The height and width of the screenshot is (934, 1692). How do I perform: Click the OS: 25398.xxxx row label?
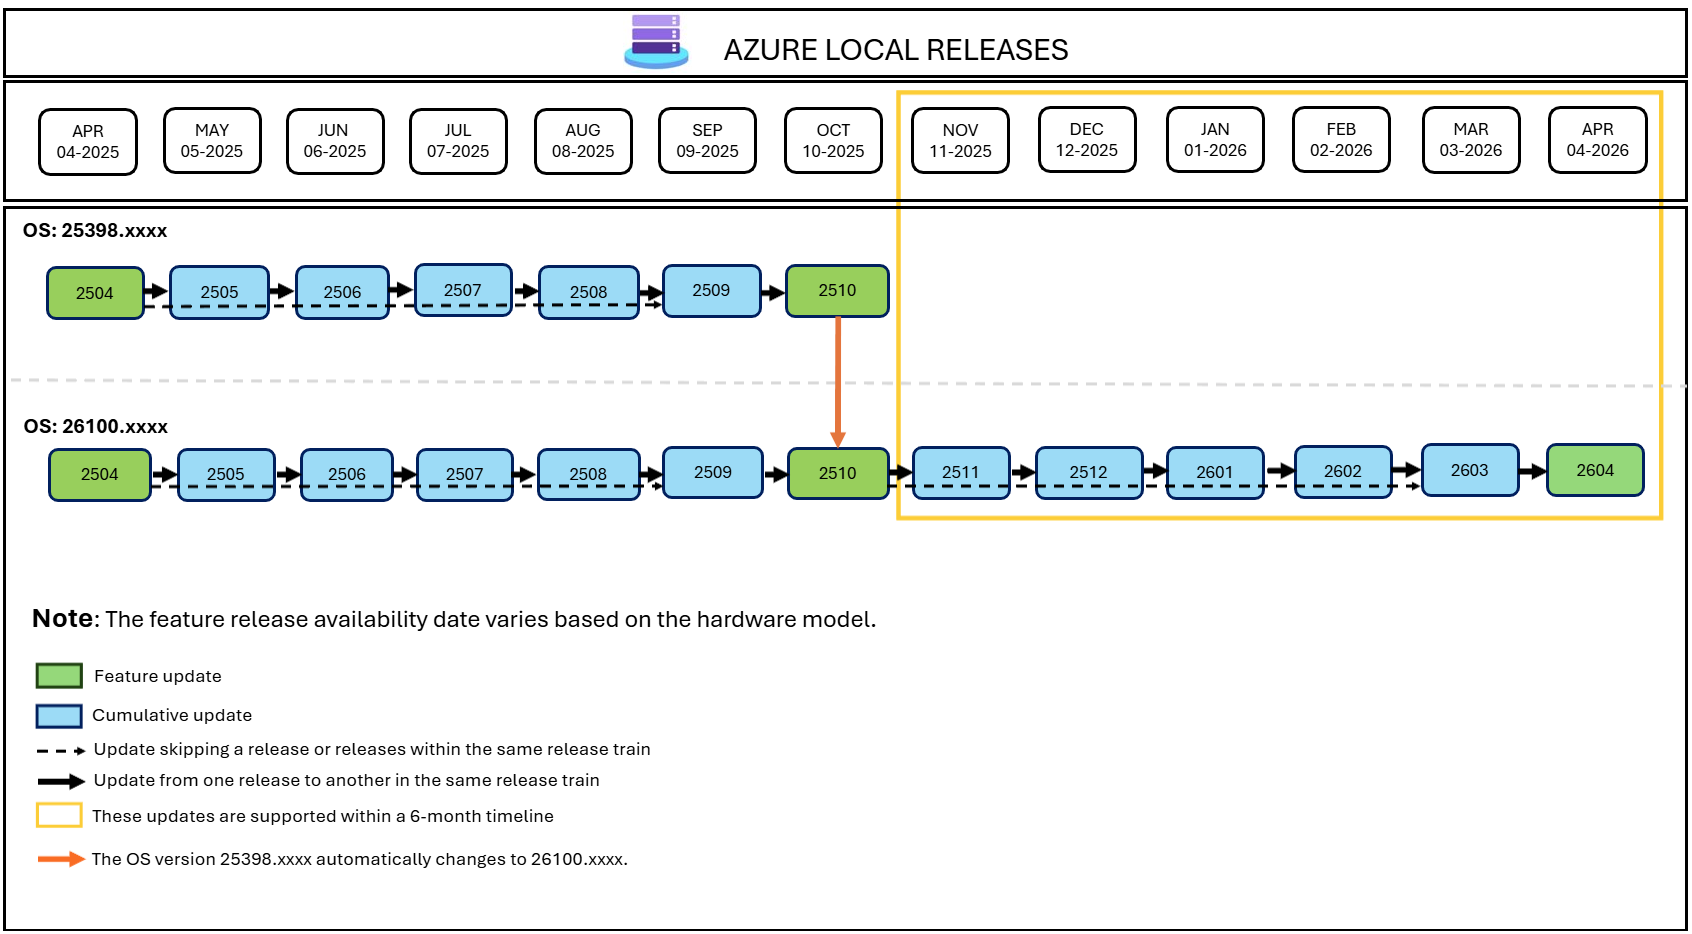[95, 231]
